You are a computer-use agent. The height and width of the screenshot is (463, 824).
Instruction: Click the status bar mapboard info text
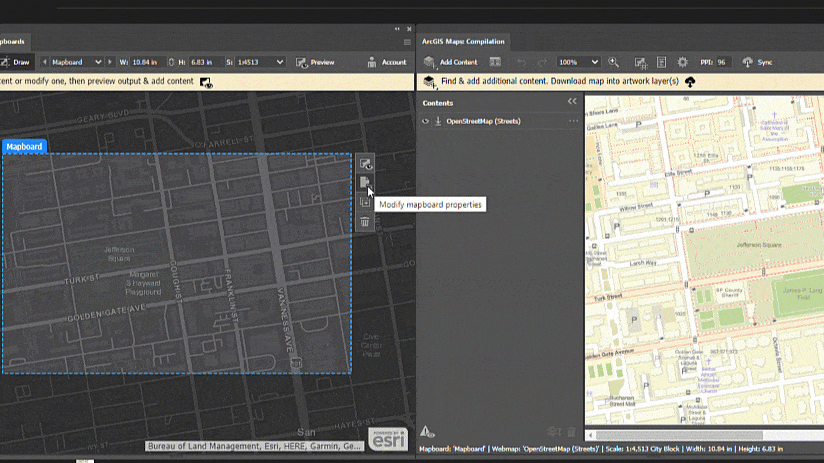click(x=601, y=449)
